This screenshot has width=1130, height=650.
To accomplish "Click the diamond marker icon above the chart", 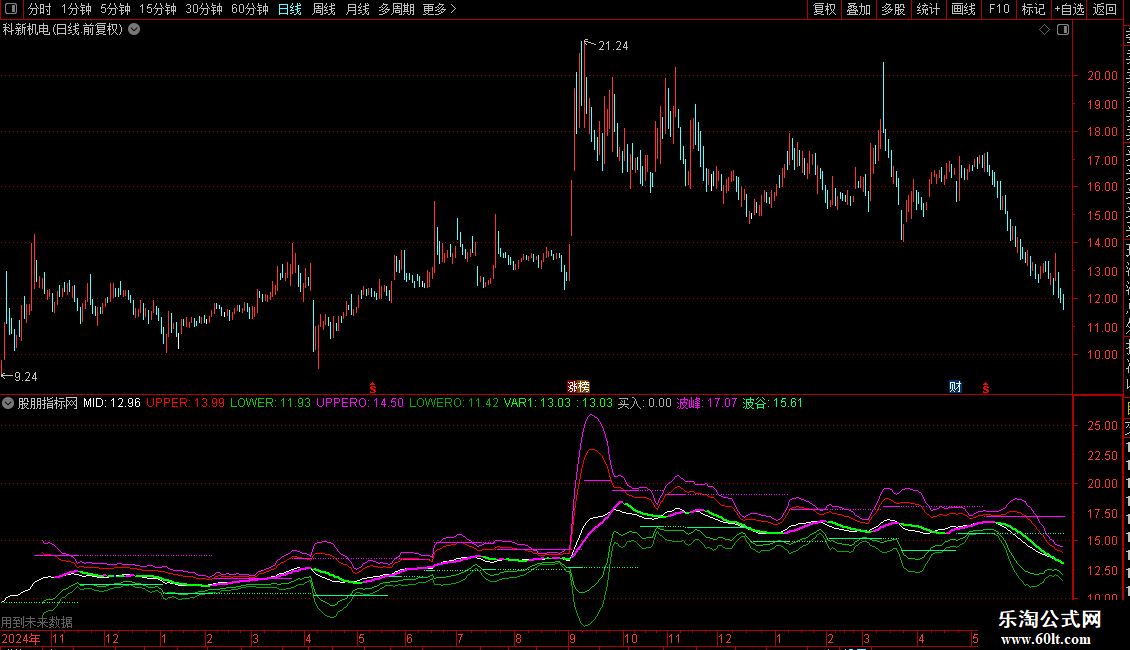I will coord(1044,30).
